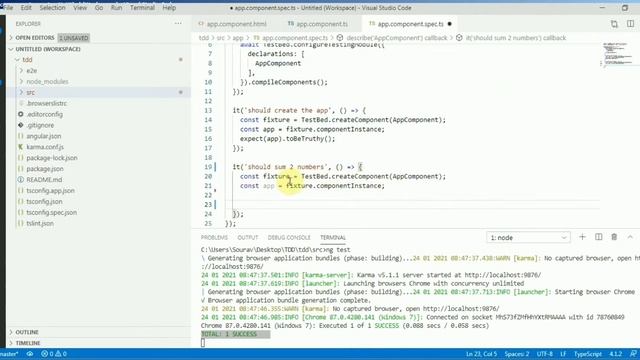Open the .gitignore file
This screenshot has width=640, height=360.
(40, 125)
